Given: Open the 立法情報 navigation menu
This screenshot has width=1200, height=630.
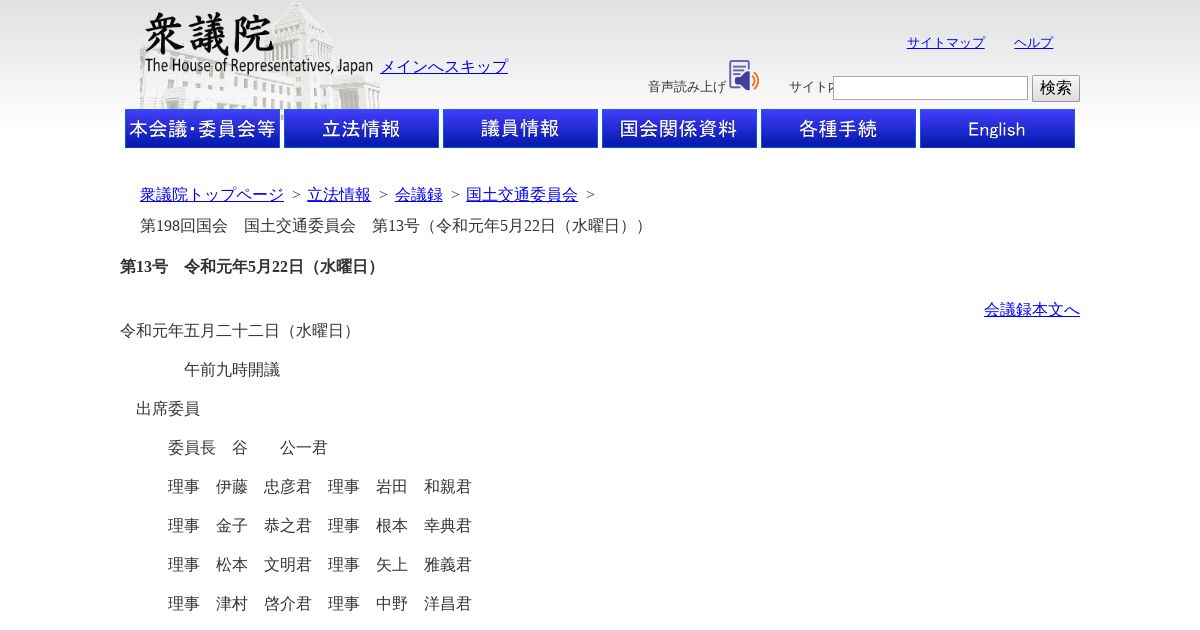Looking at the screenshot, I should (361, 129).
